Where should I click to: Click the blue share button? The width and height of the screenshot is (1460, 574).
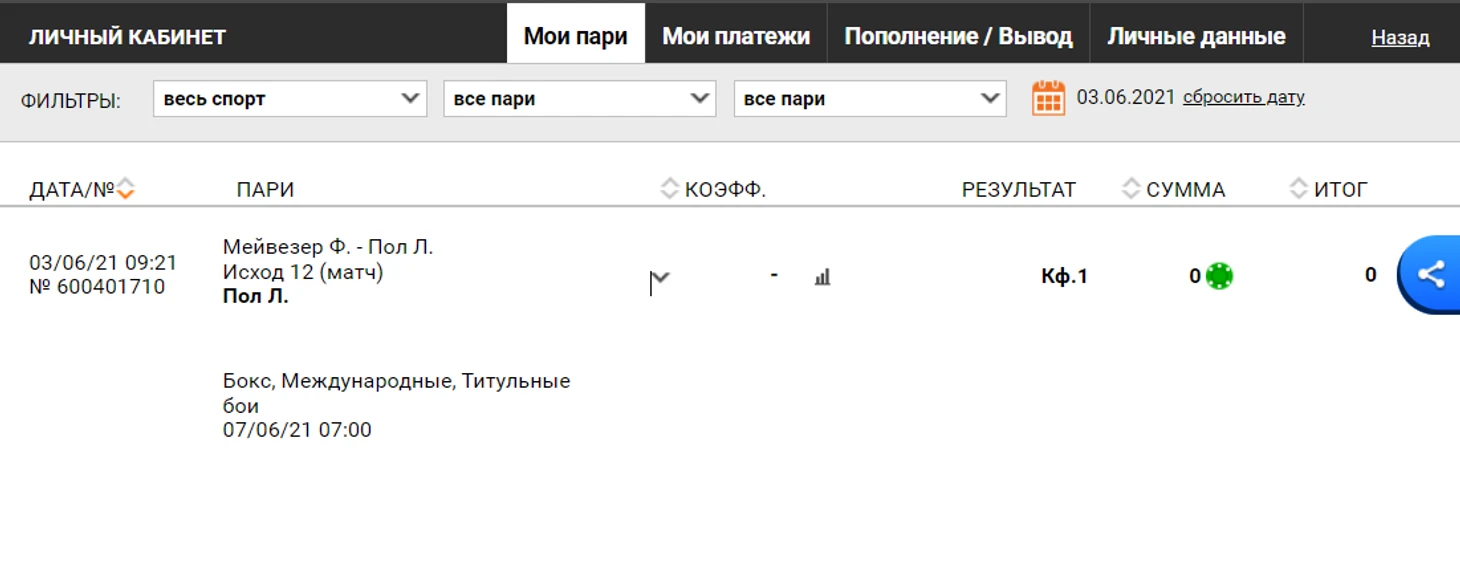coord(1429,275)
